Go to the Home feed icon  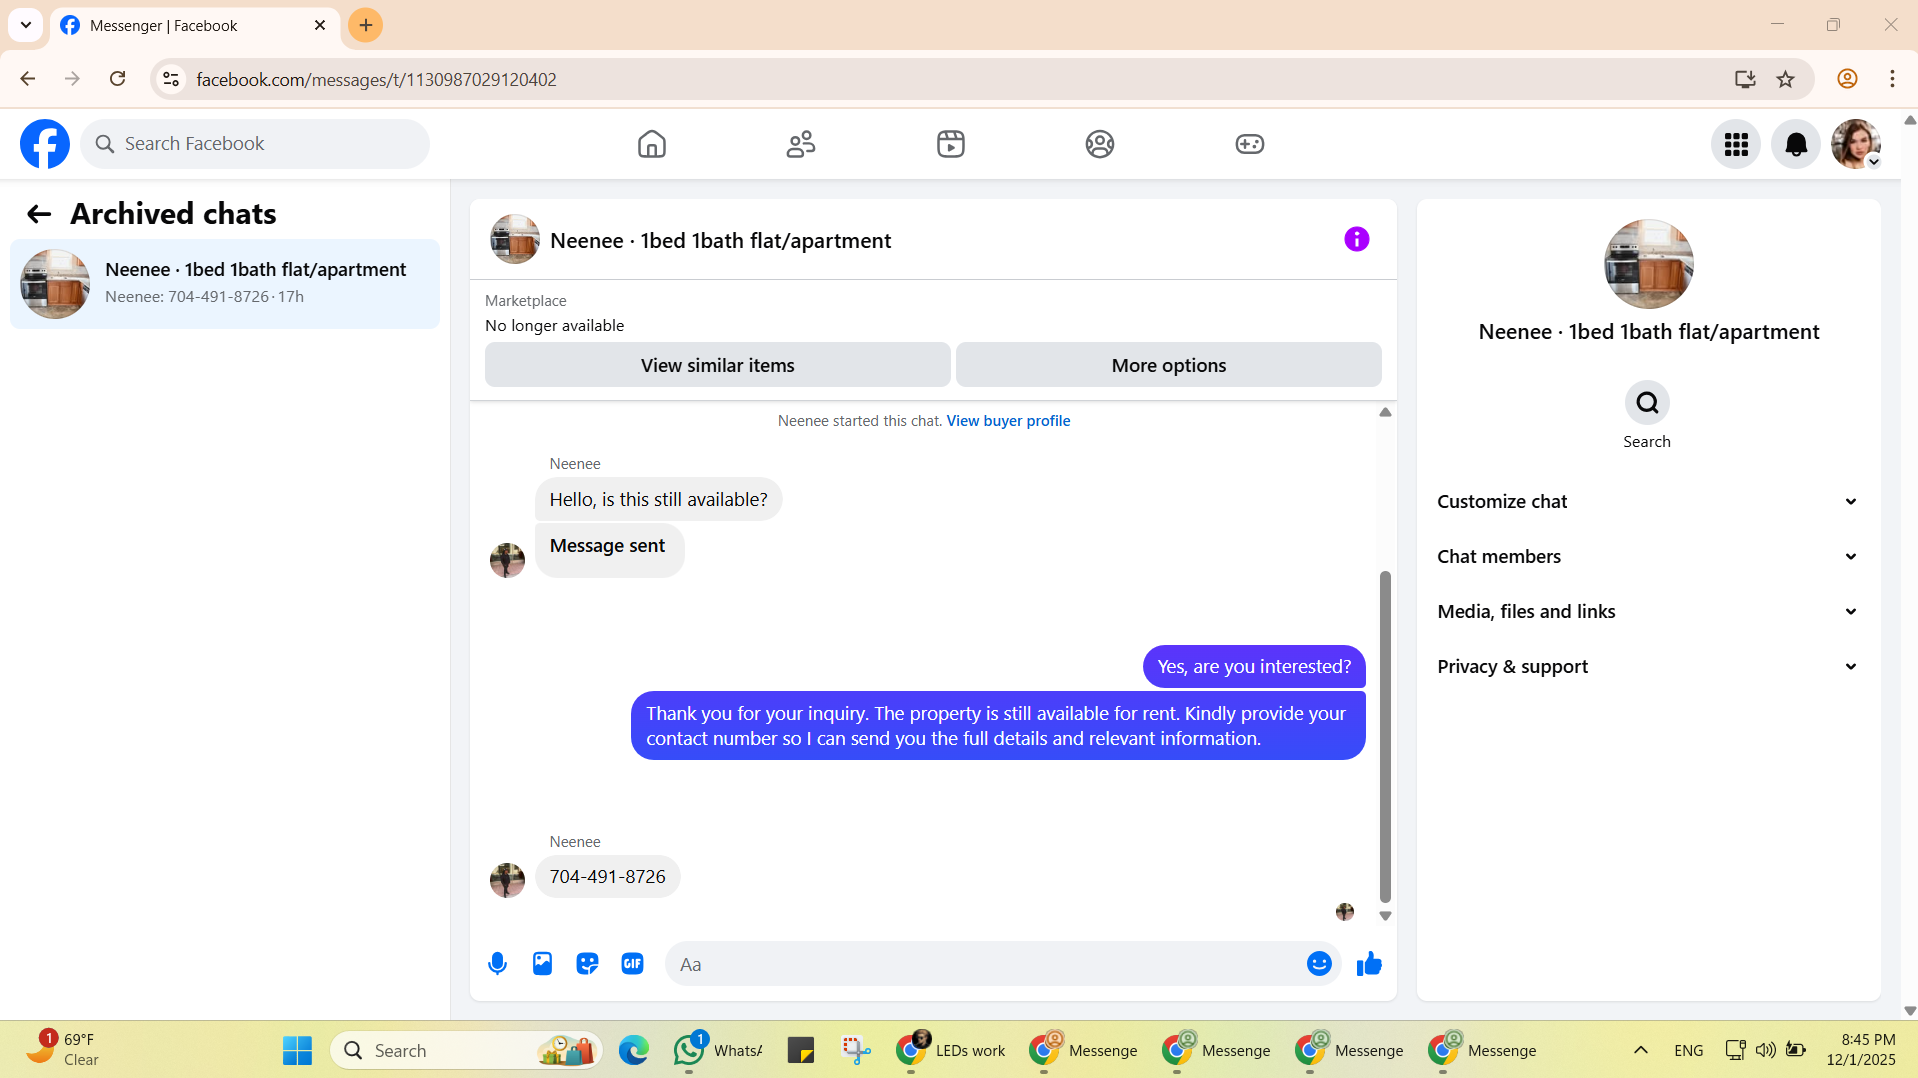click(x=652, y=144)
